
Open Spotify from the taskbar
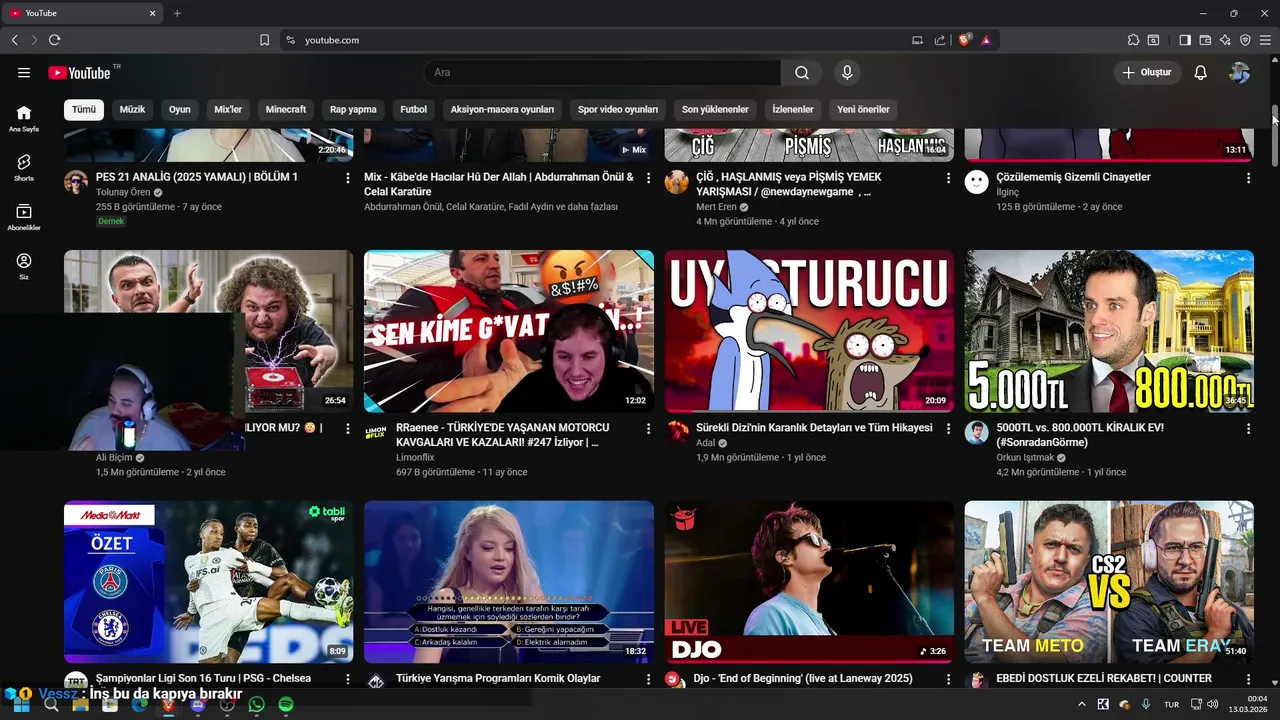pos(286,705)
